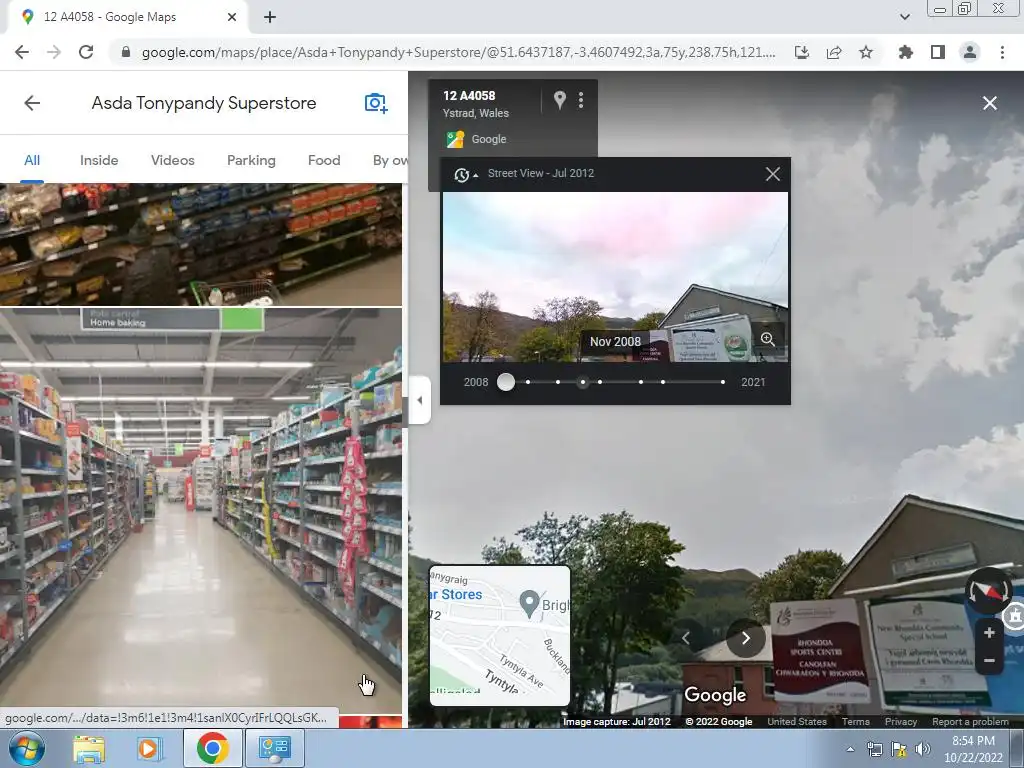Select the 2008 timeline handle
The height and width of the screenshot is (768, 1024).
505,382
